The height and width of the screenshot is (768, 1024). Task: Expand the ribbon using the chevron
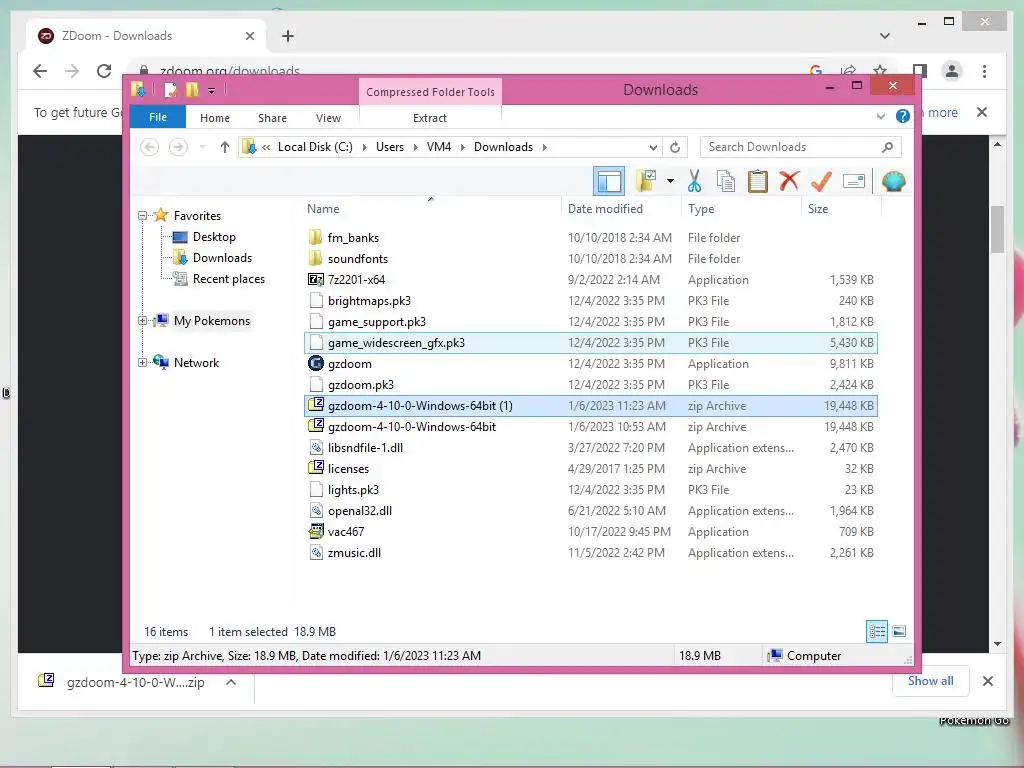coord(880,116)
